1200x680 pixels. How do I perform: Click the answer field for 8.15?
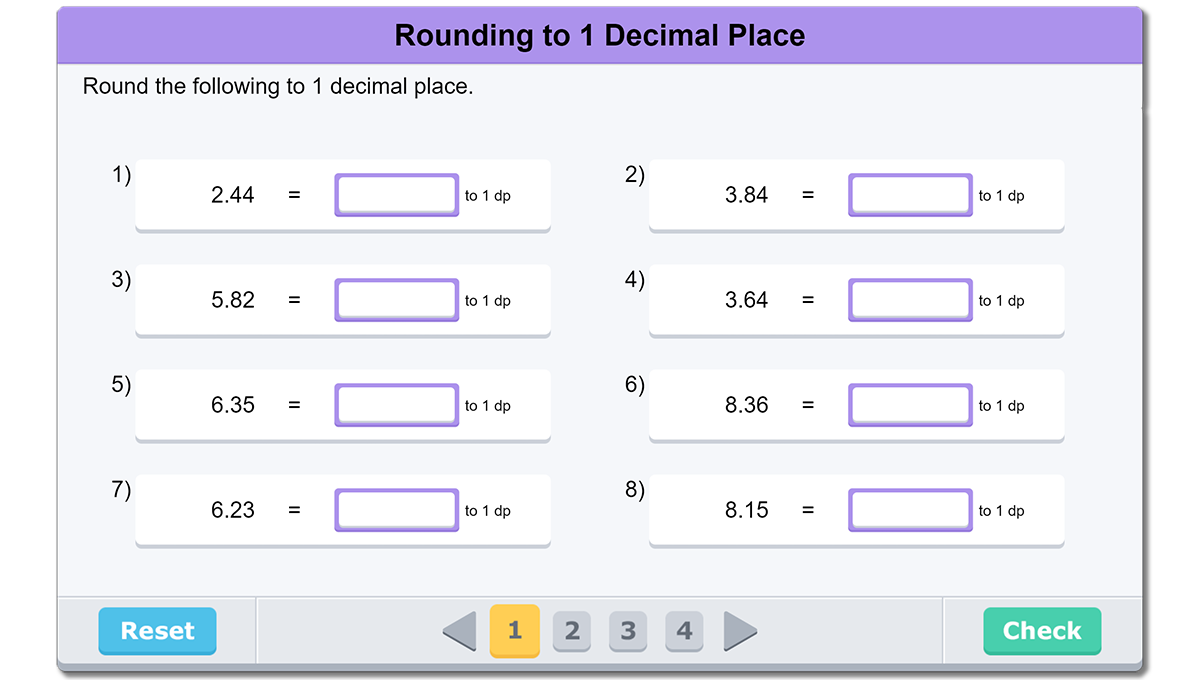(910, 510)
